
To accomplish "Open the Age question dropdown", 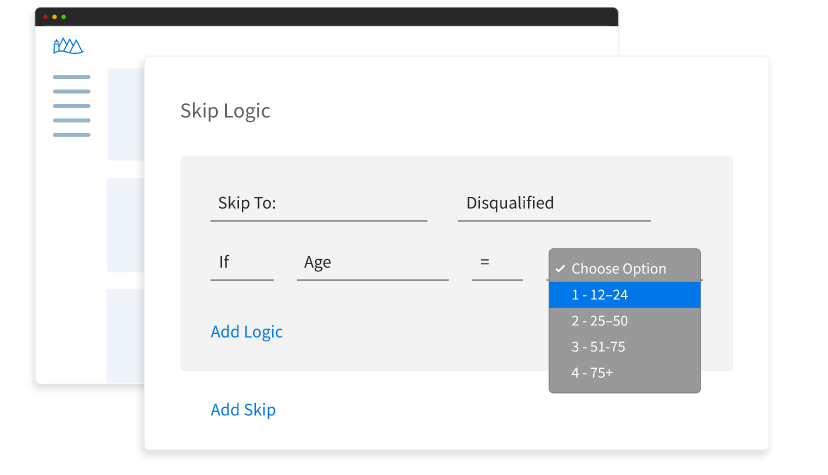I will [x=372, y=263].
